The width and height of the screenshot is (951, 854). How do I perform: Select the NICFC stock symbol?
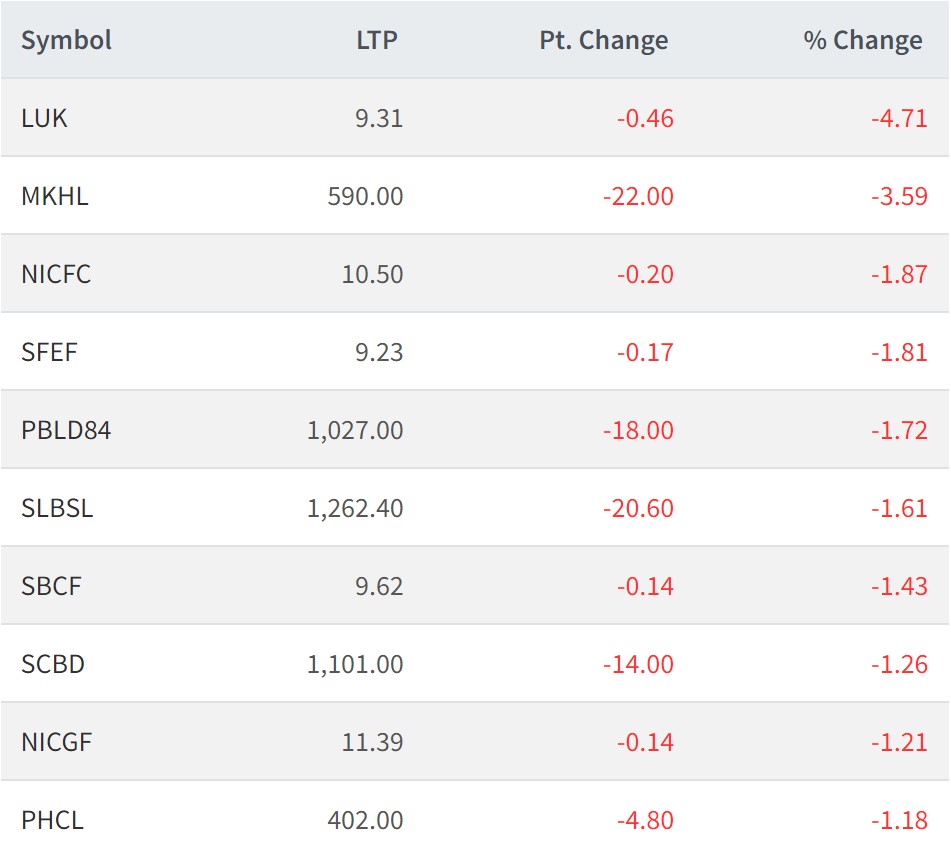(x=56, y=275)
